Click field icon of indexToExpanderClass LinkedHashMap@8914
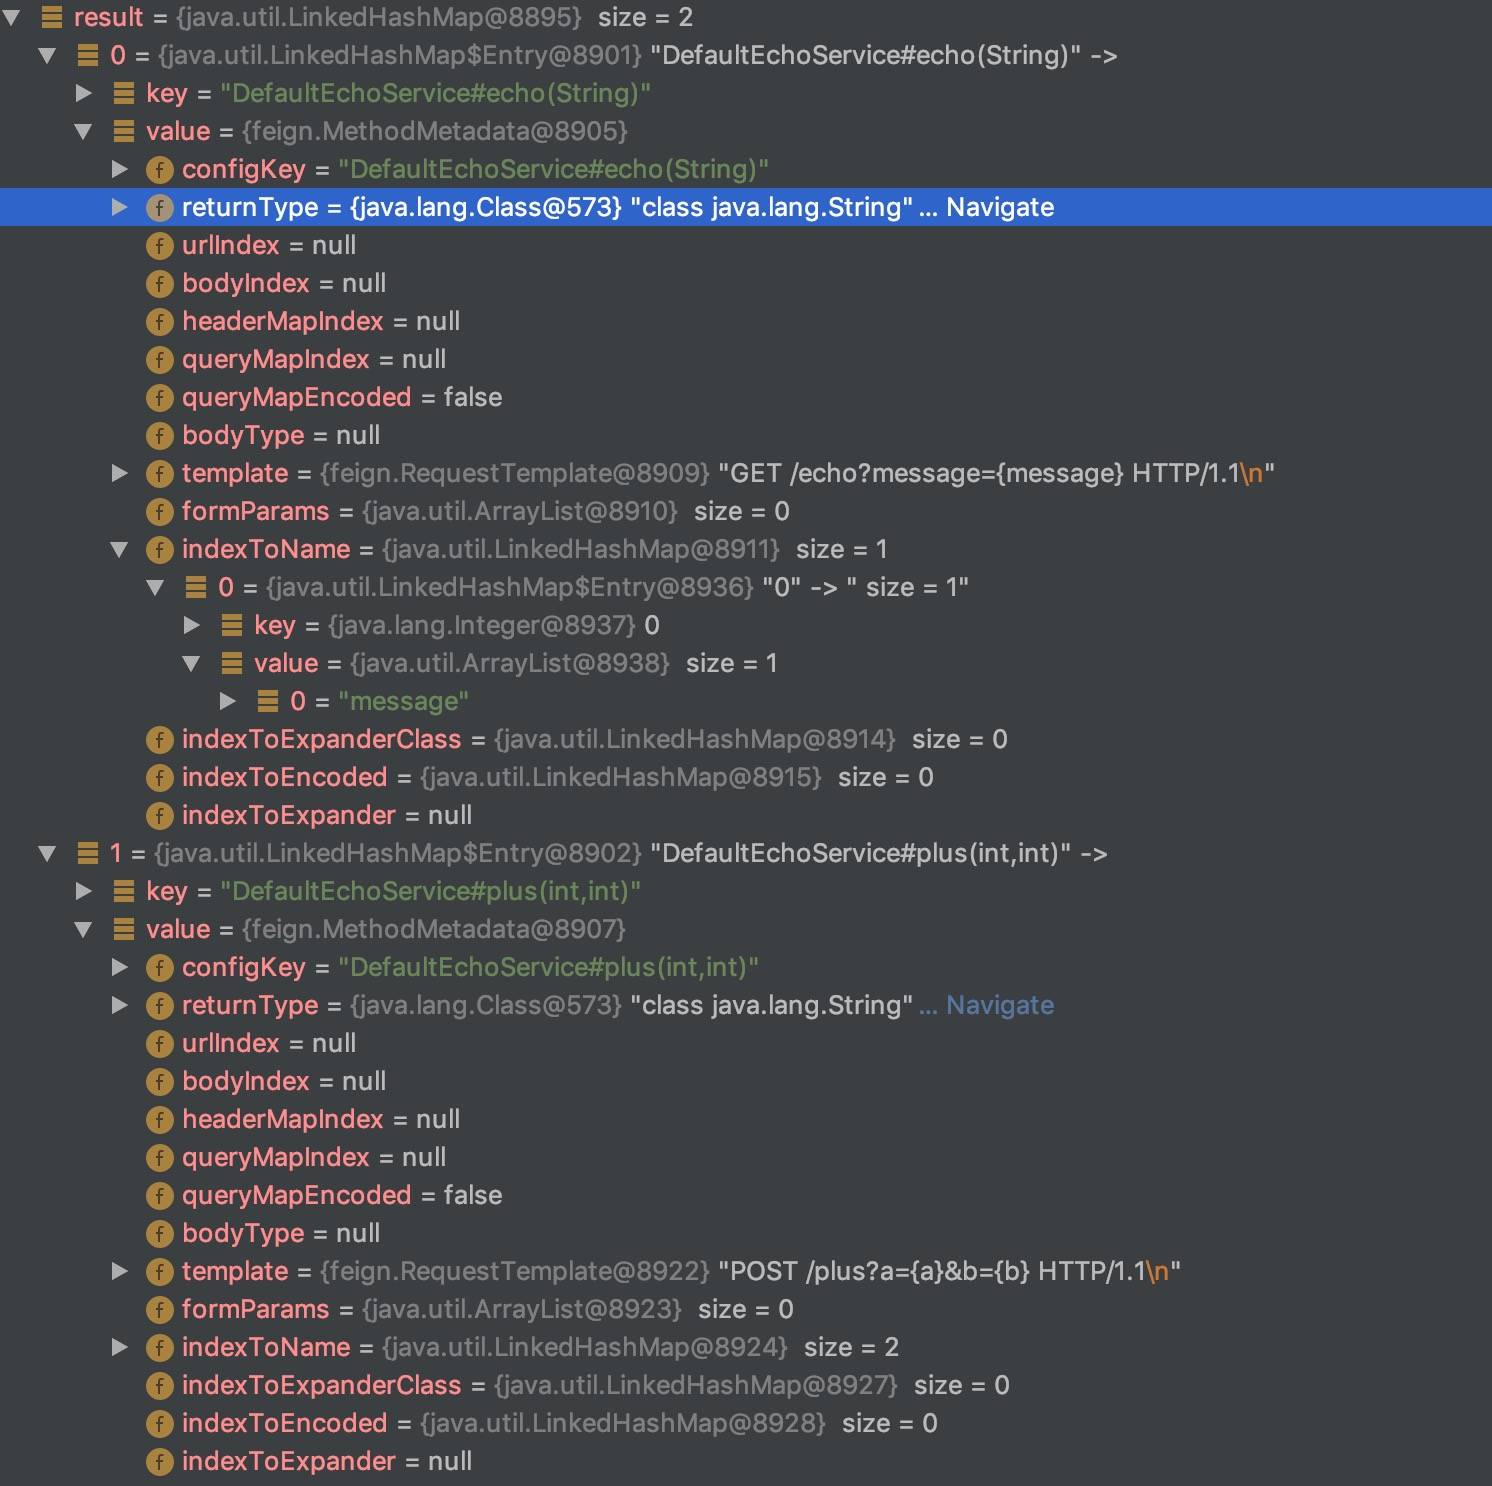 coord(159,739)
